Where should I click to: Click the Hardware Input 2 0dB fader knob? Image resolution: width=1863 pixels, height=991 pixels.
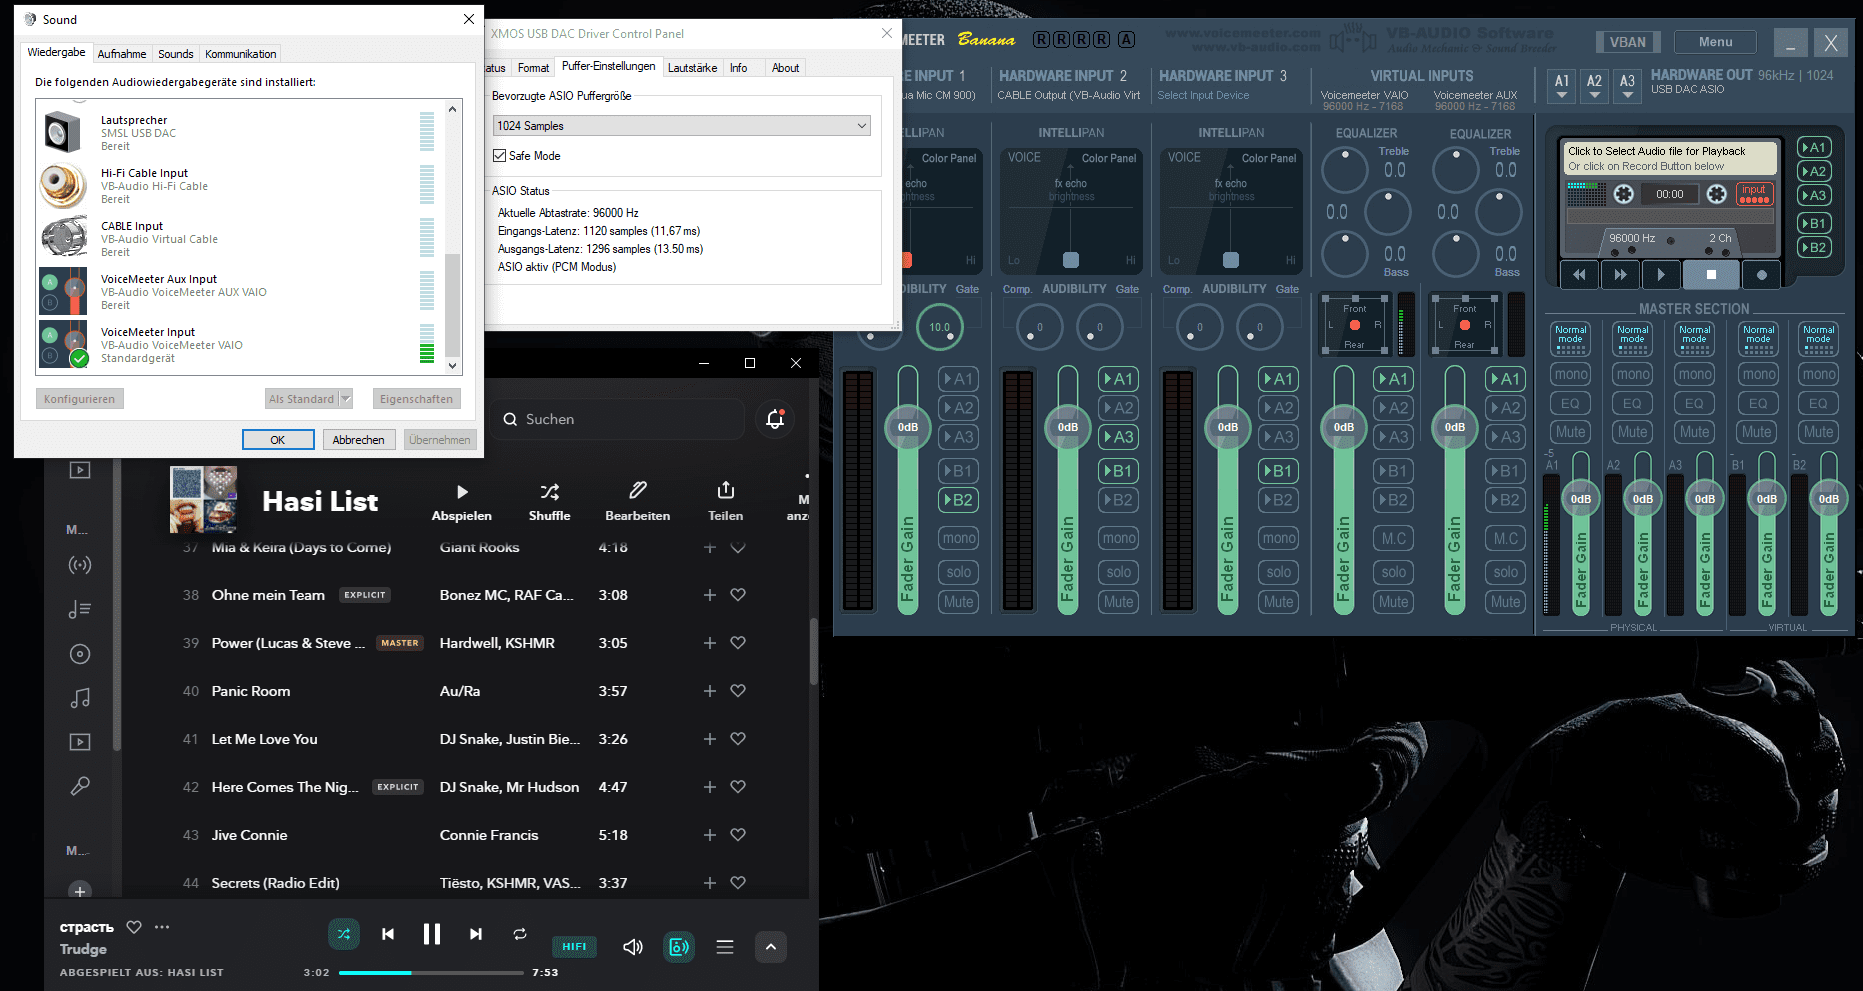point(1068,427)
